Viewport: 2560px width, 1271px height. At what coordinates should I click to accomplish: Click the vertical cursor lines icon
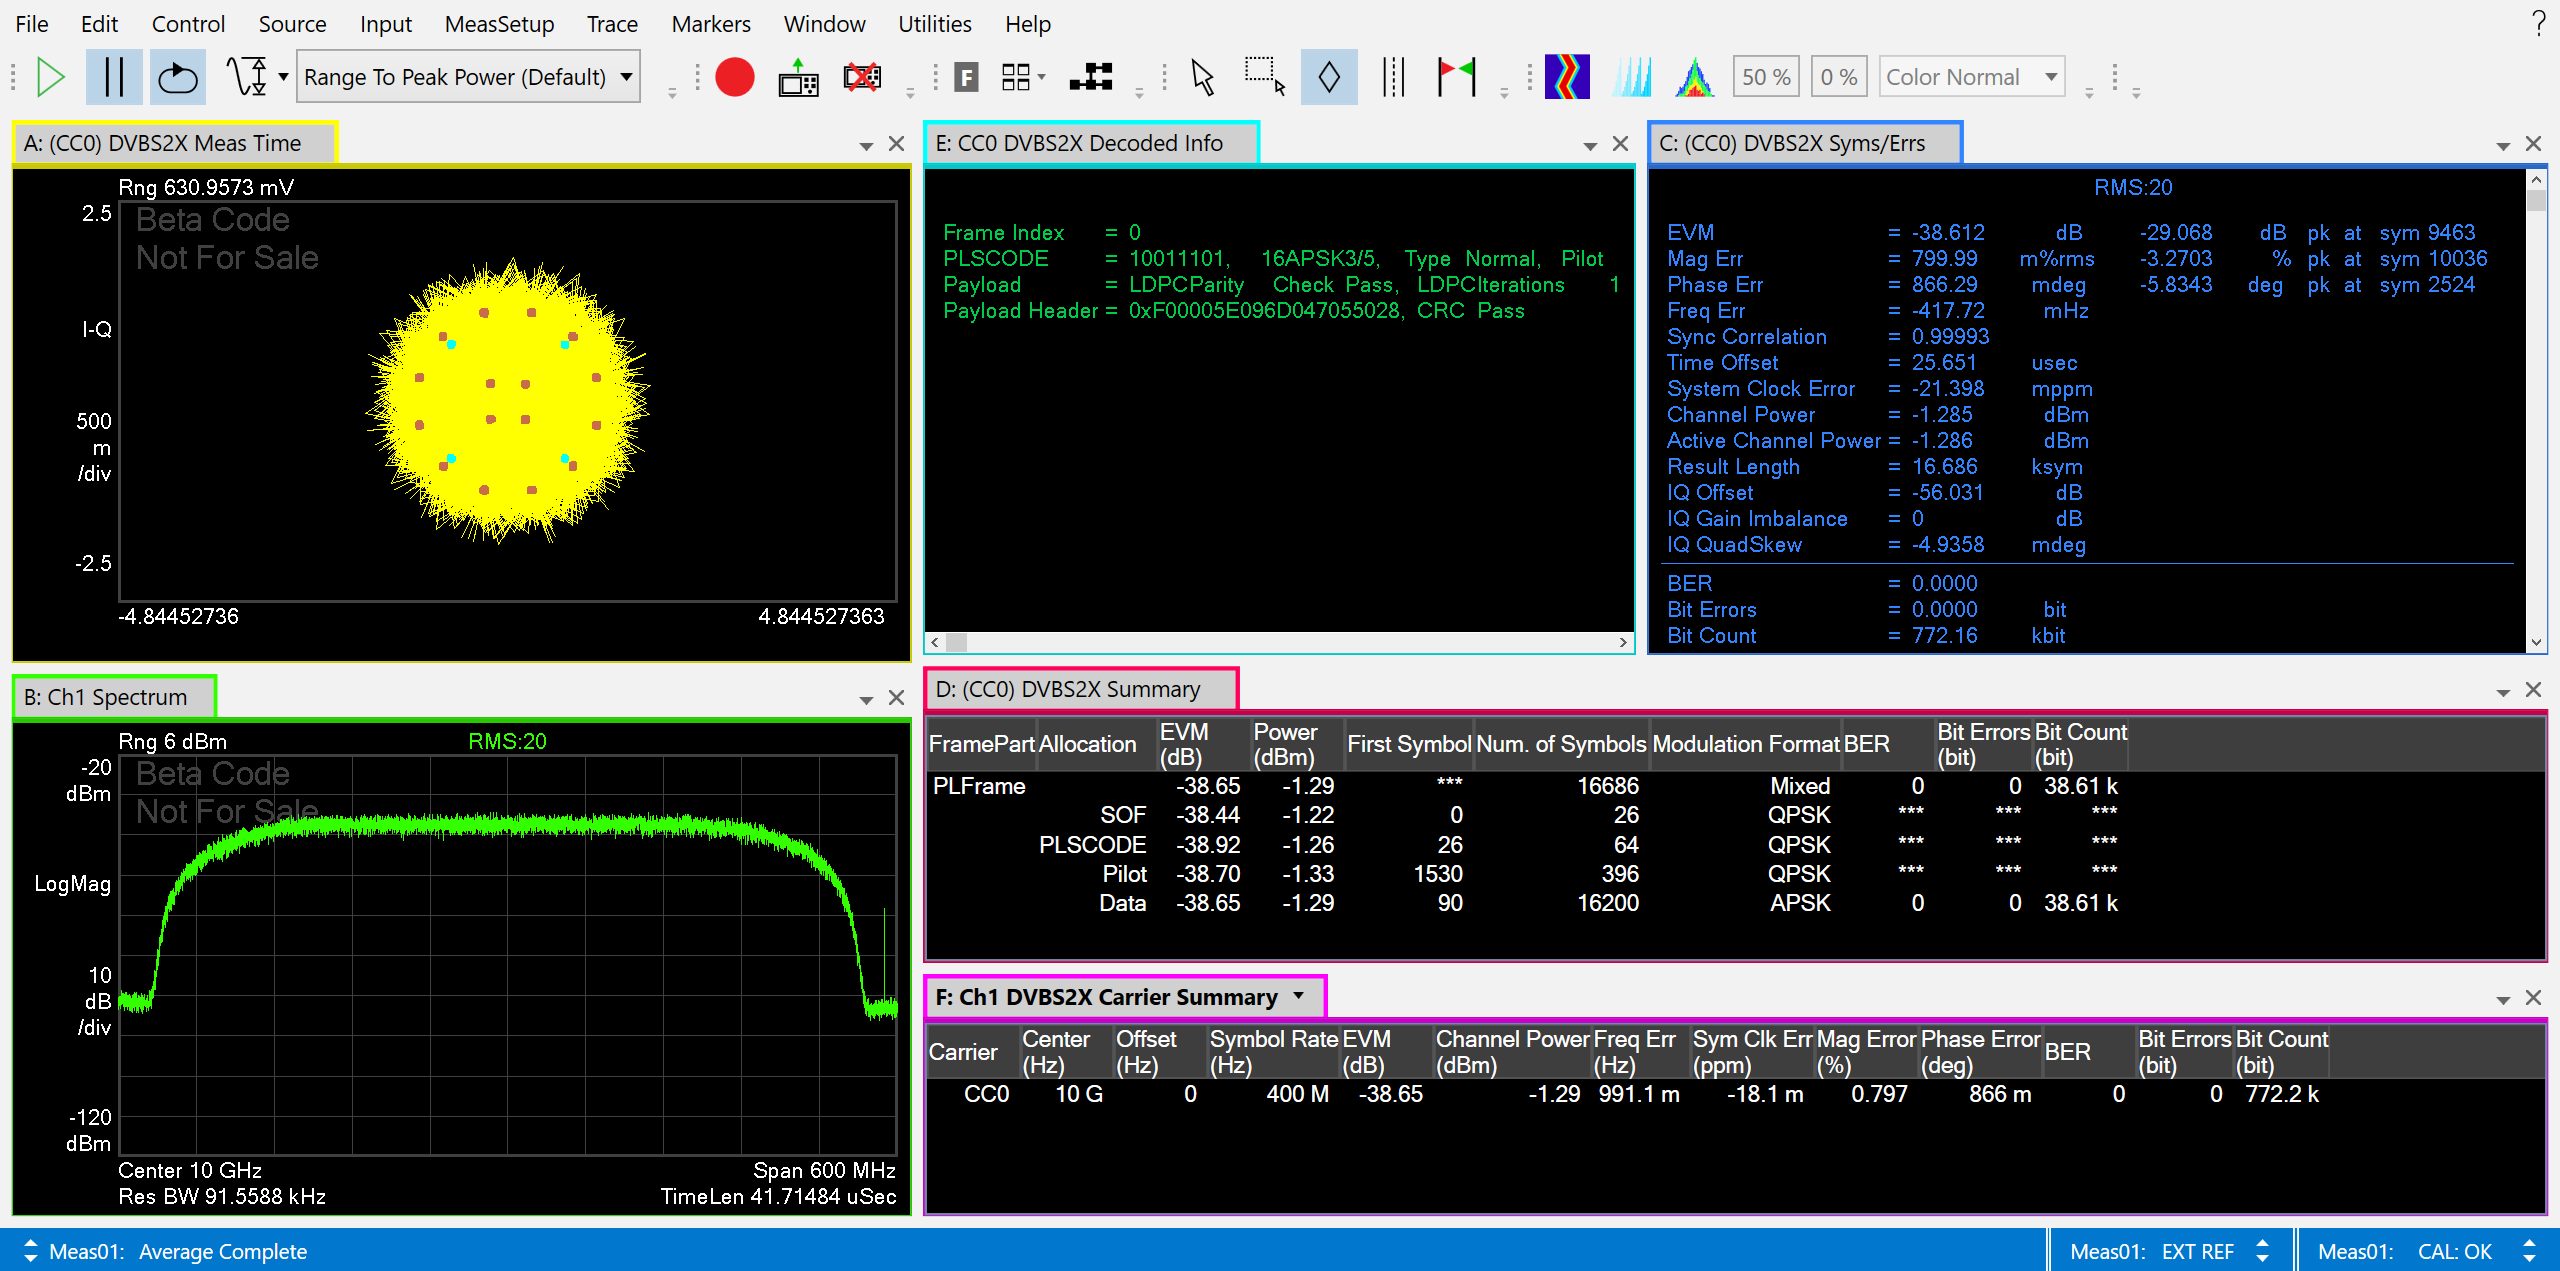1391,76
